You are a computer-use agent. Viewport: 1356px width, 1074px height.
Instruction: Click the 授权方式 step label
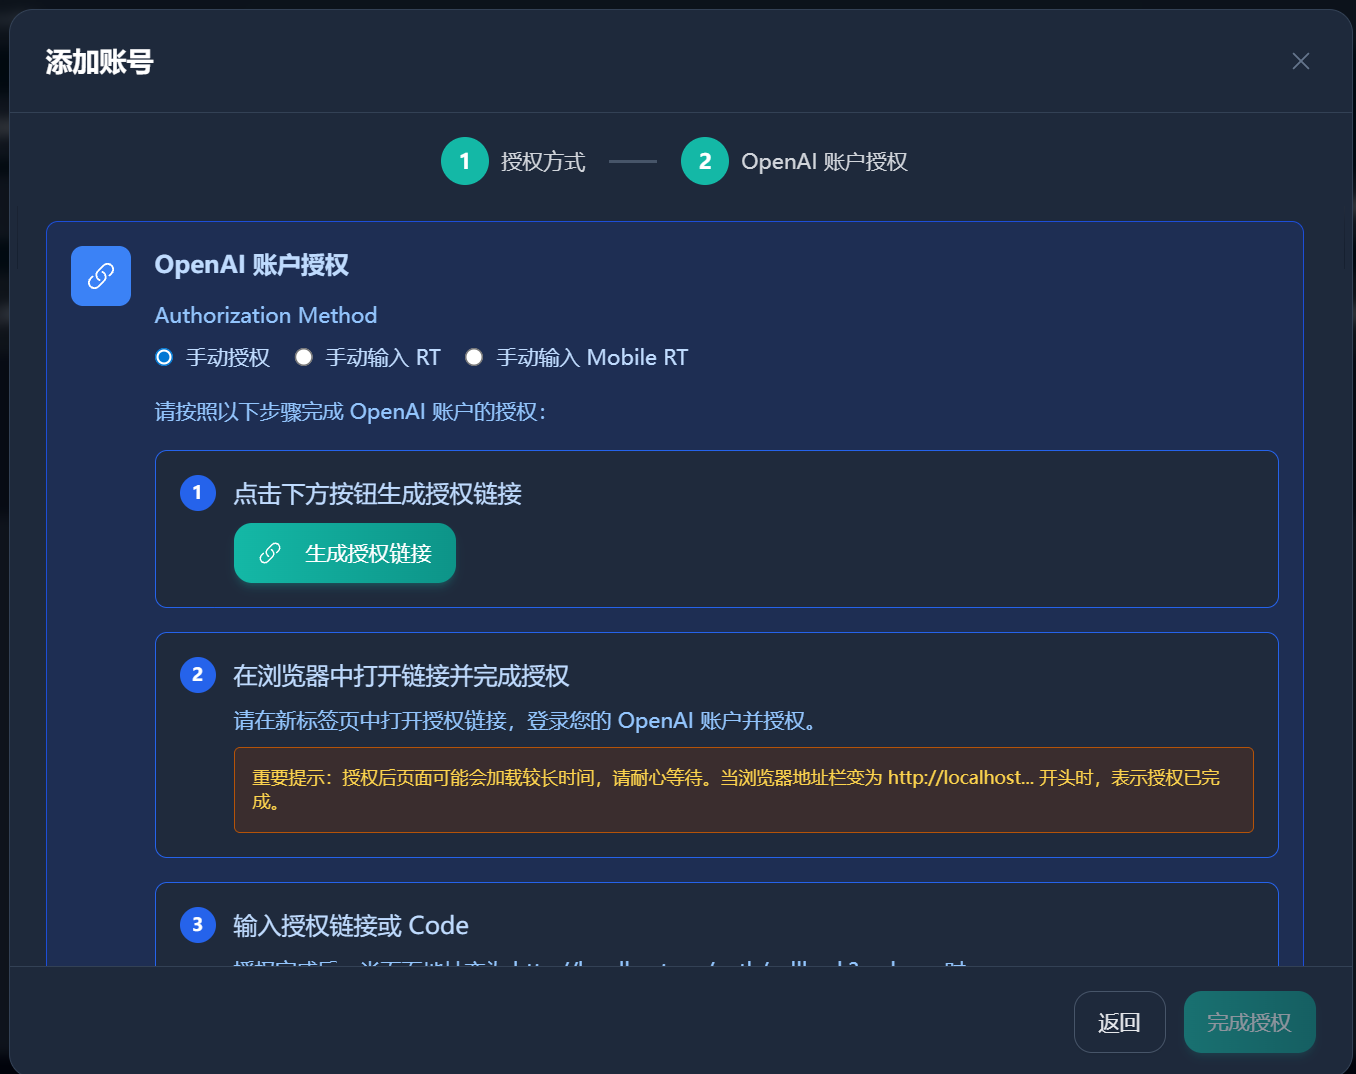(x=543, y=162)
